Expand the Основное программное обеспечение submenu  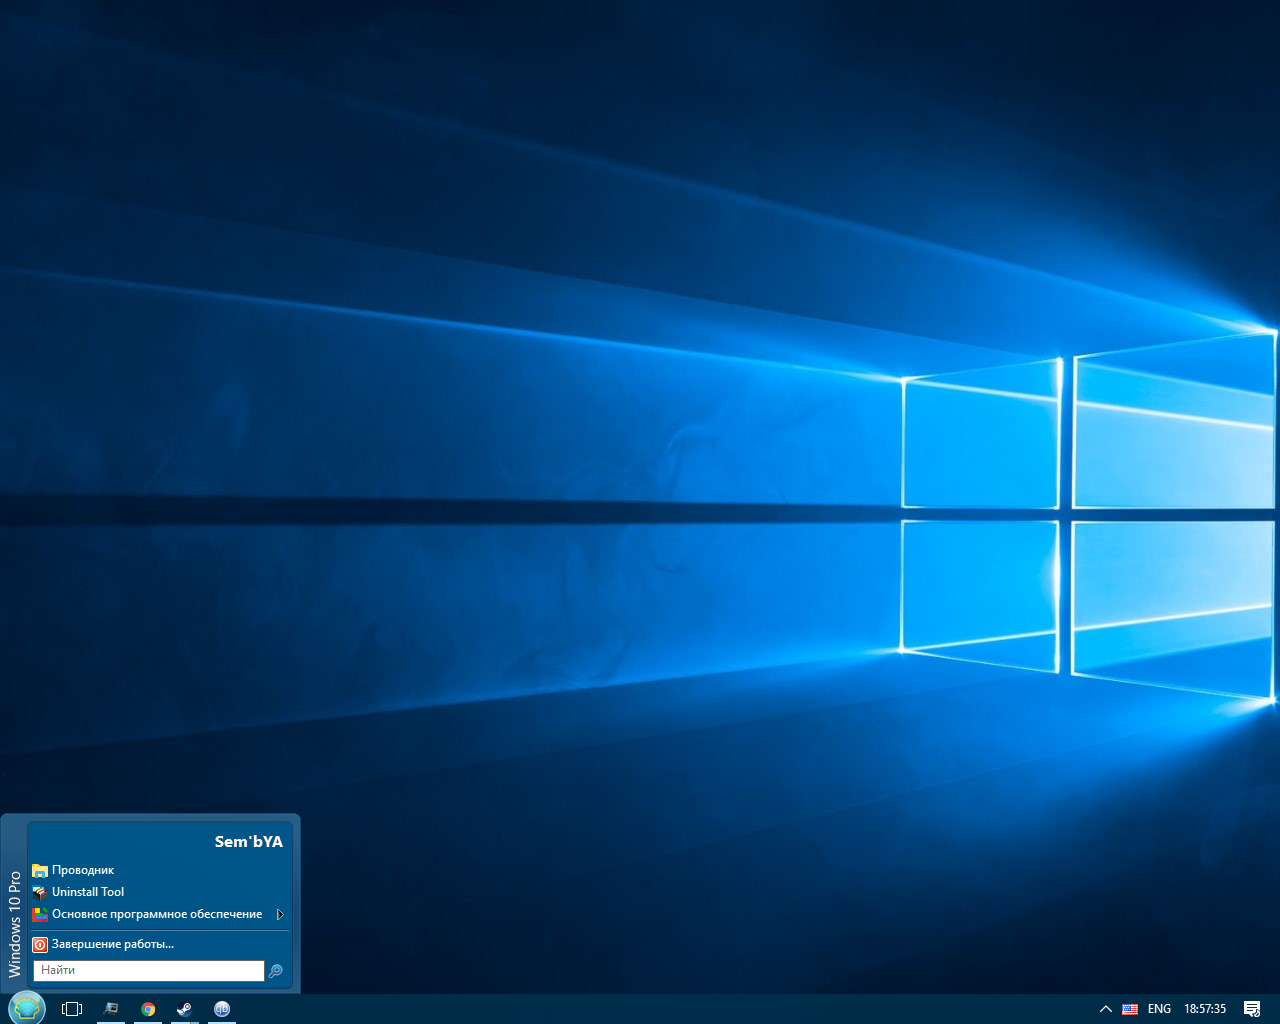[x=159, y=914]
